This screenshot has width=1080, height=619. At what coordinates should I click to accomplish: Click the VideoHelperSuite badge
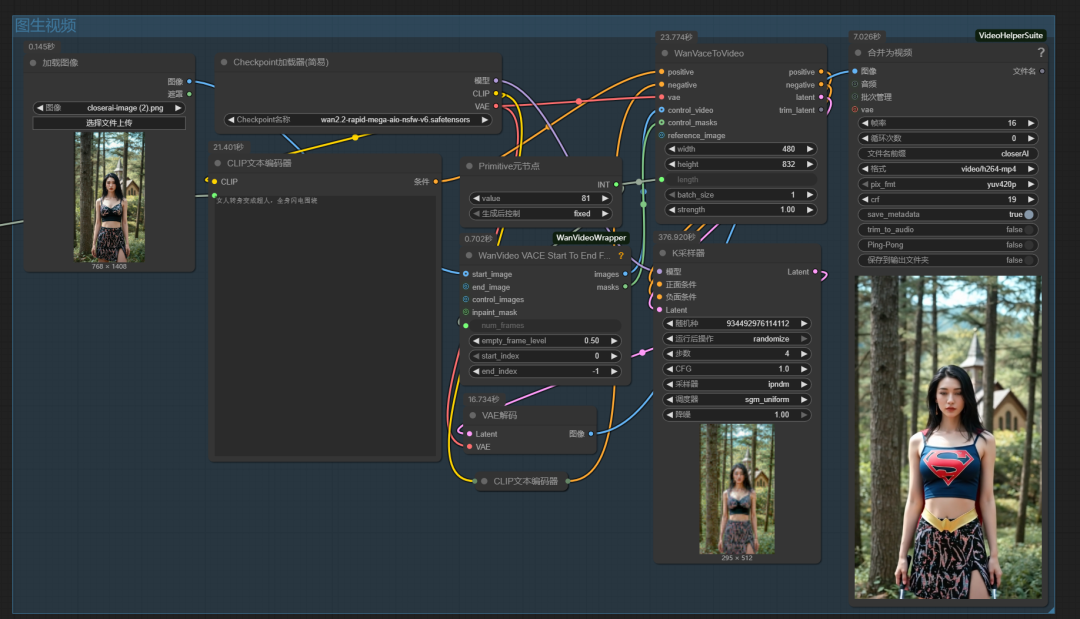tap(1010, 35)
